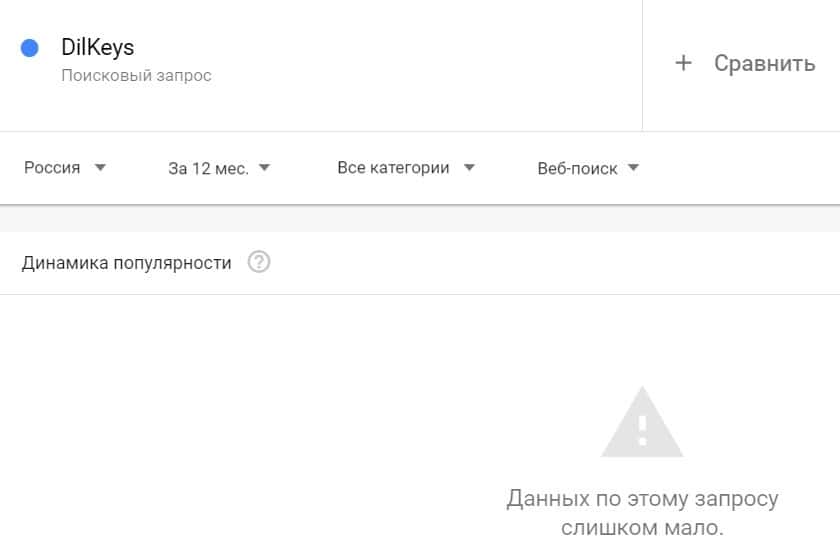Viewport: 840px width, 550px height.
Task: Expand the Россия region dropdown label
Action: point(52,168)
